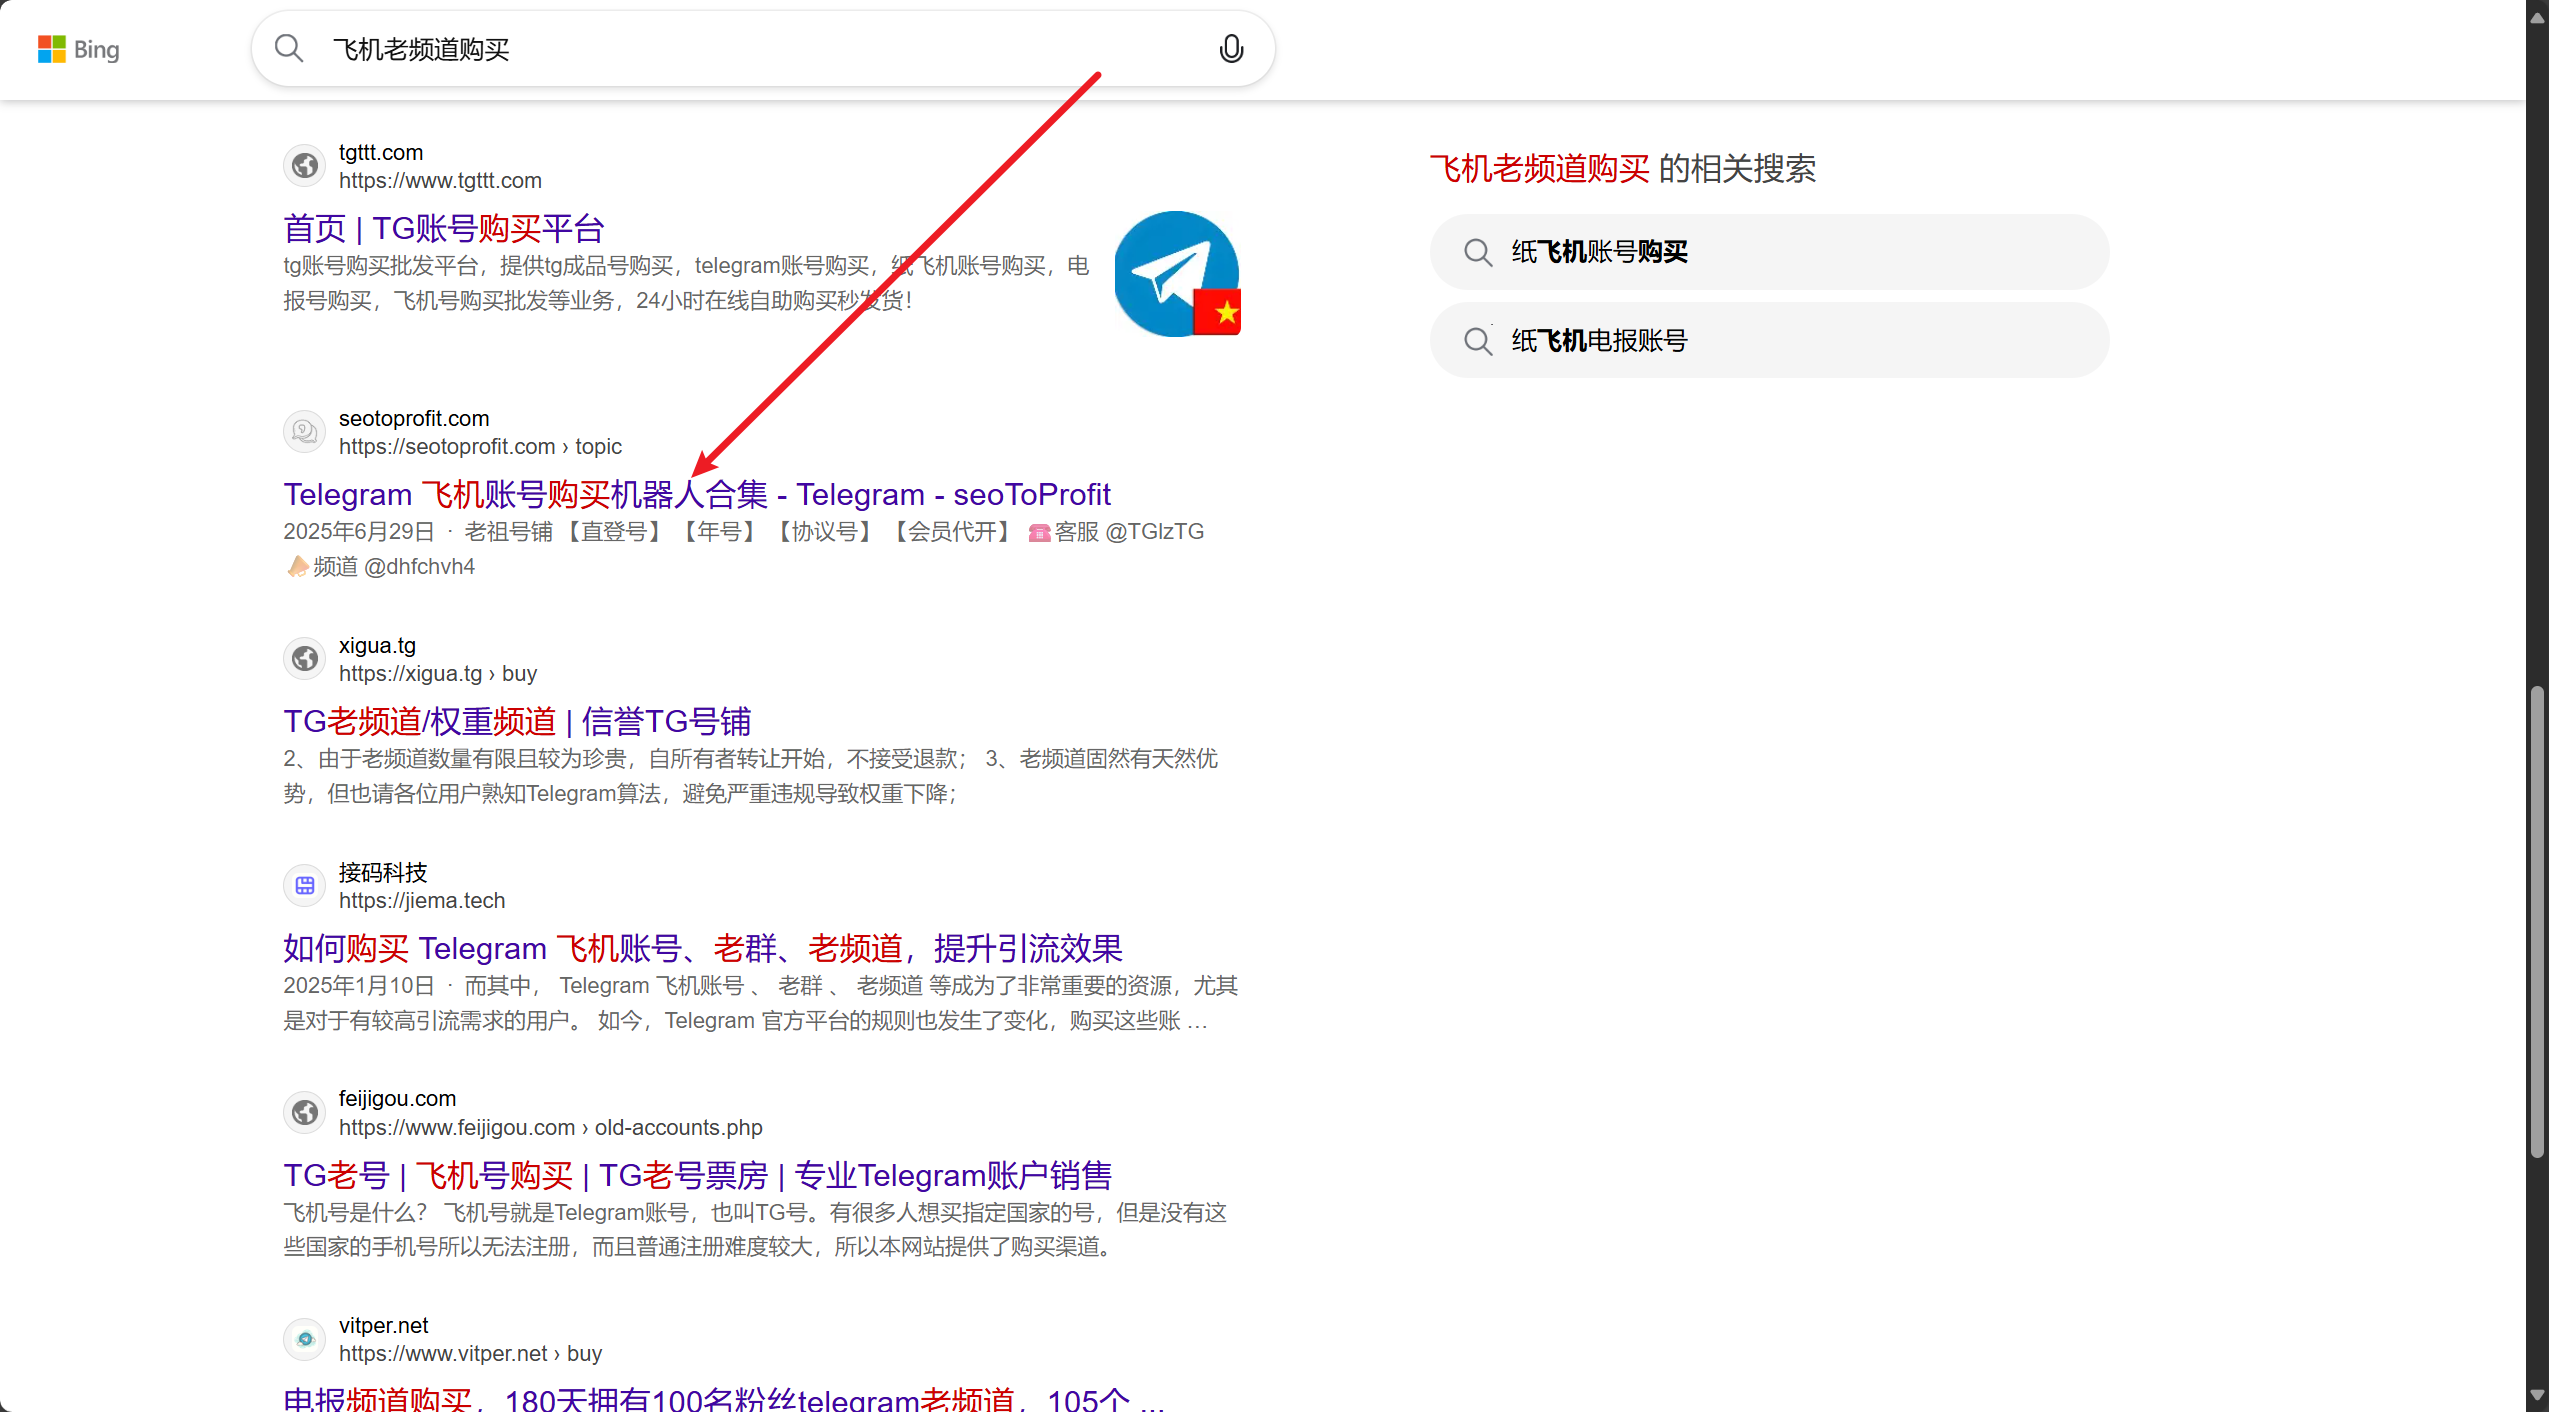The width and height of the screenshot is (2549, 1412).
Task: Open the TG老频道/权重频道 result link
Action: (x=517, y=722)
